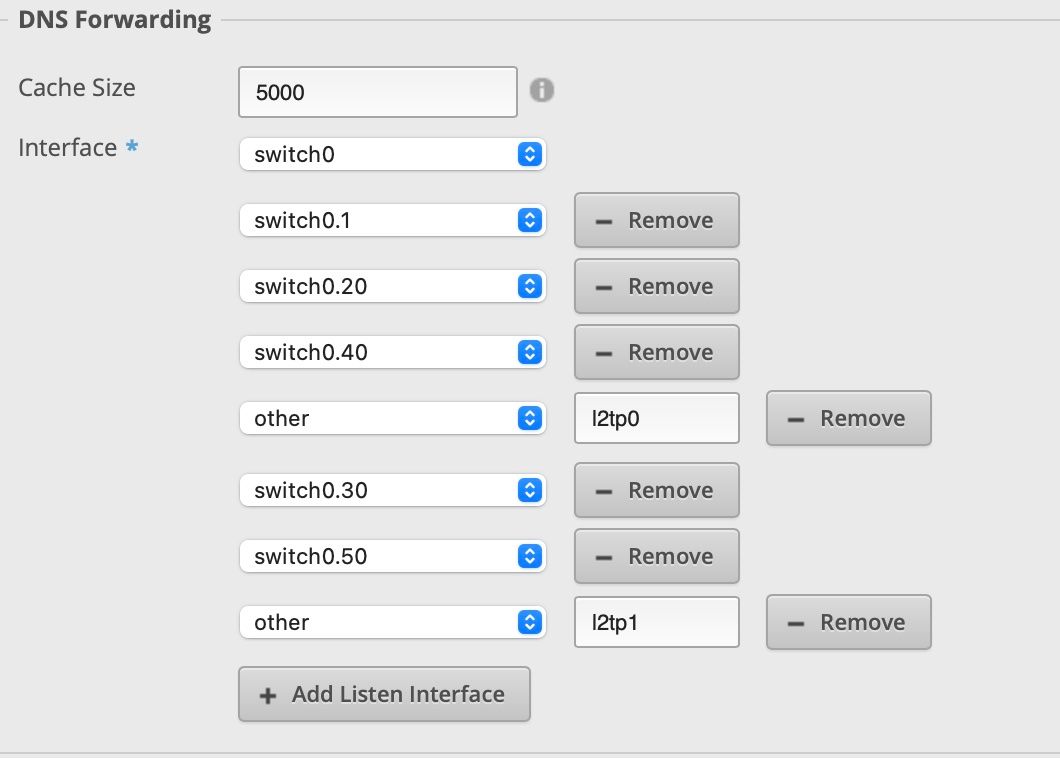Open the switch0 interface dropdown
The height and width of the screenshot is (758, 1060).
coord(392,154)
